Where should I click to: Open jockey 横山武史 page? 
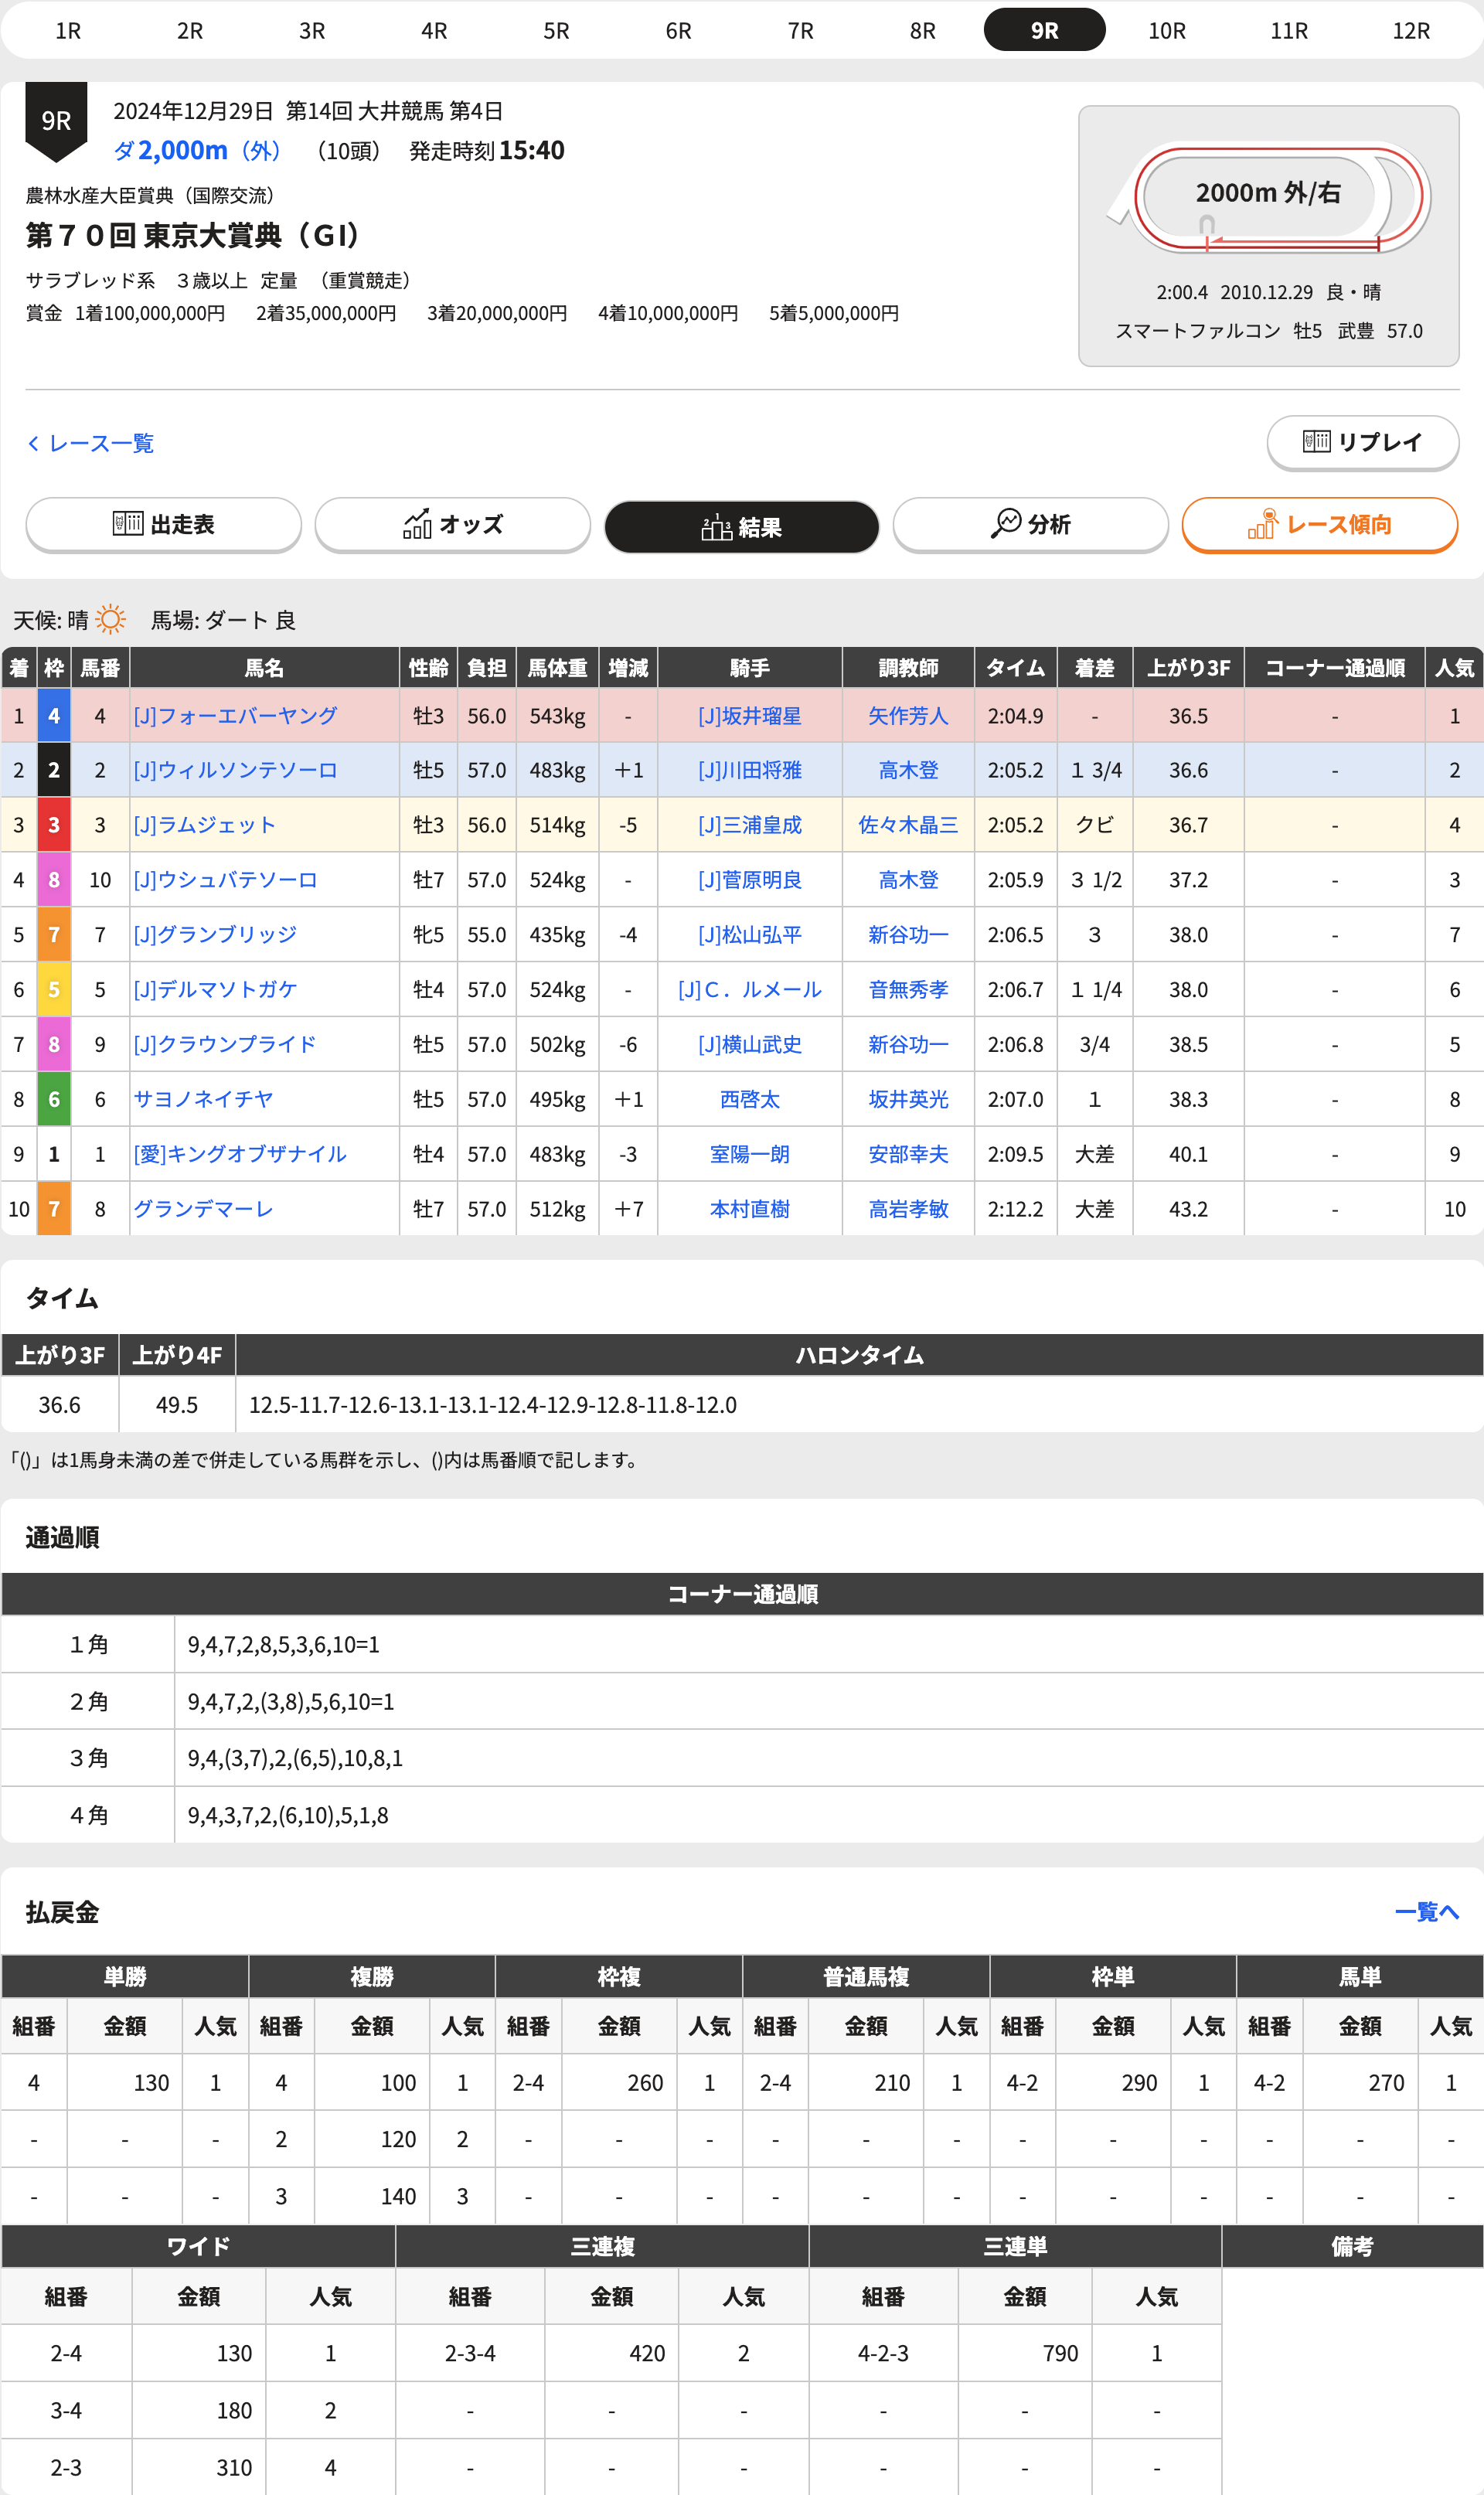coord(749,1044)
